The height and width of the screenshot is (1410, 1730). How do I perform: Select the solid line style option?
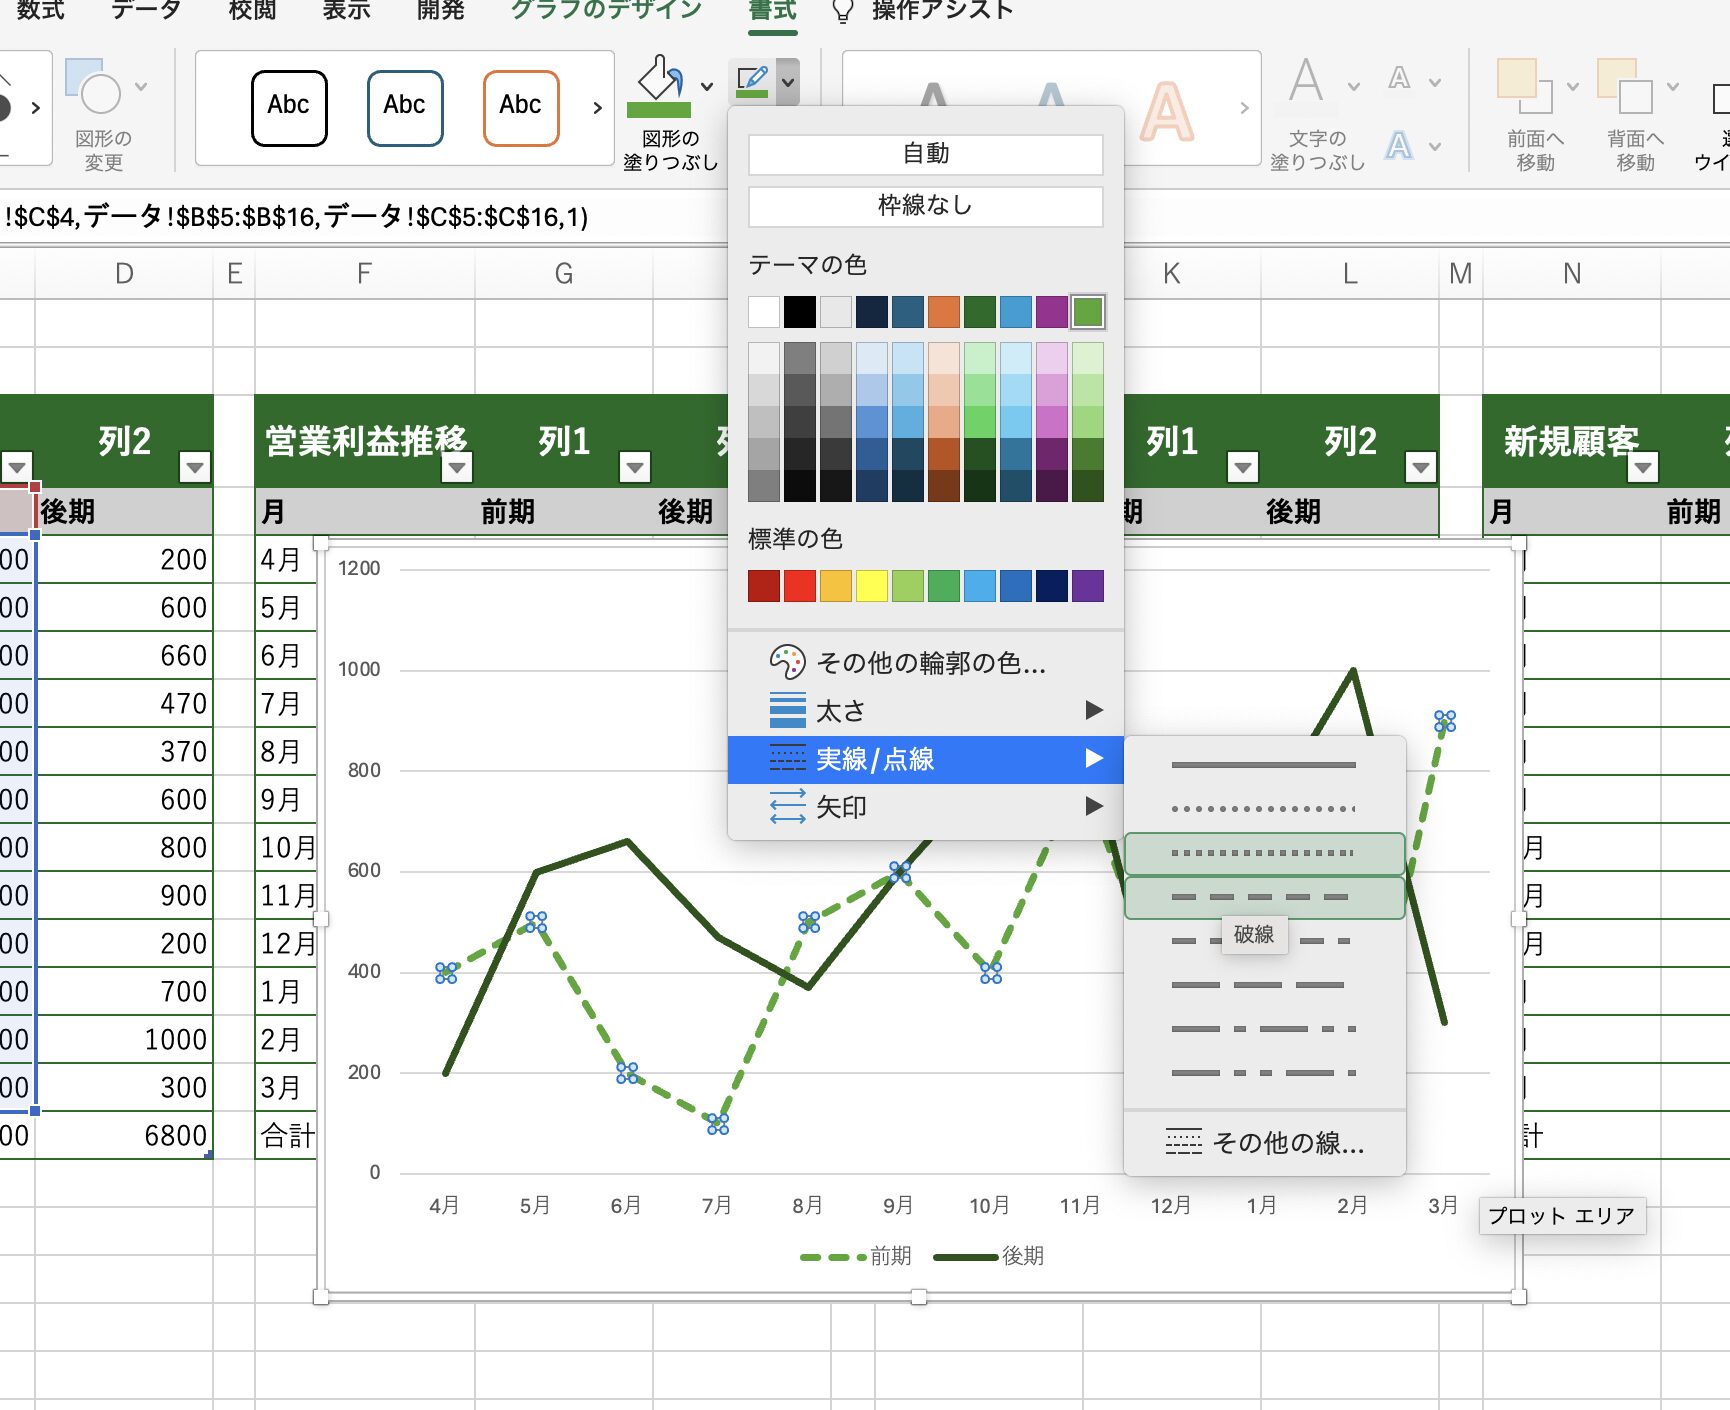pyautogui.click(x=1264, y=765)
